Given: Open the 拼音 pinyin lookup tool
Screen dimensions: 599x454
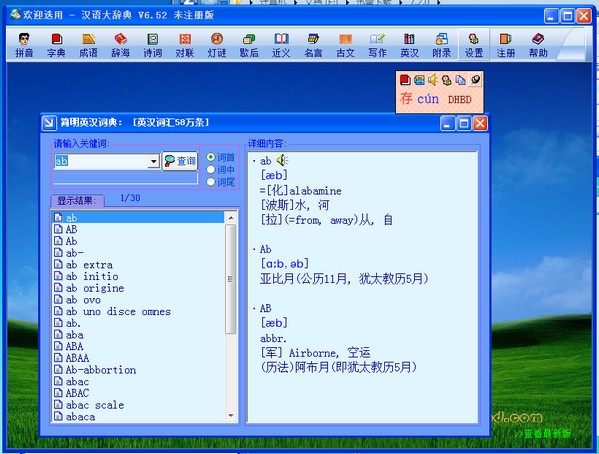Looking at the screenshot, I should point(24,45).
